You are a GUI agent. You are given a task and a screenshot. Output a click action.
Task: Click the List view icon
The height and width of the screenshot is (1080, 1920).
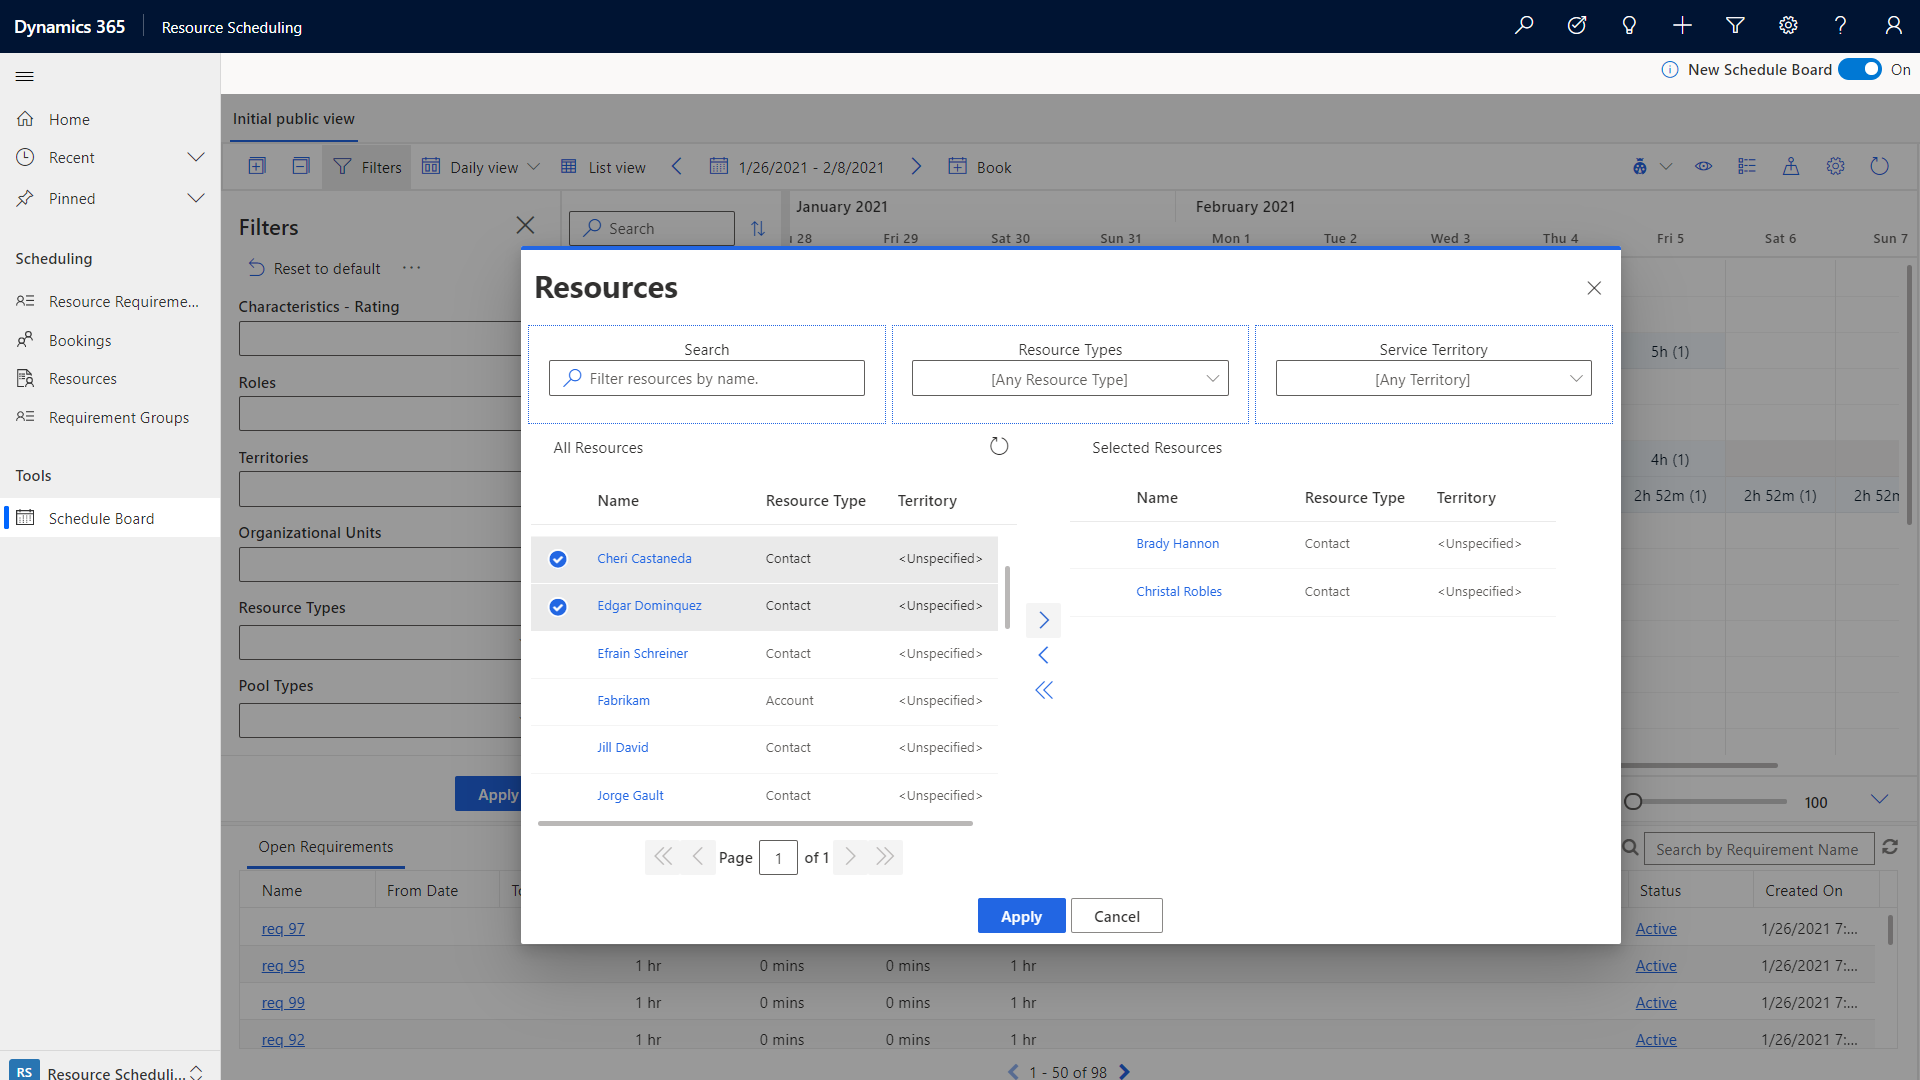568,166
